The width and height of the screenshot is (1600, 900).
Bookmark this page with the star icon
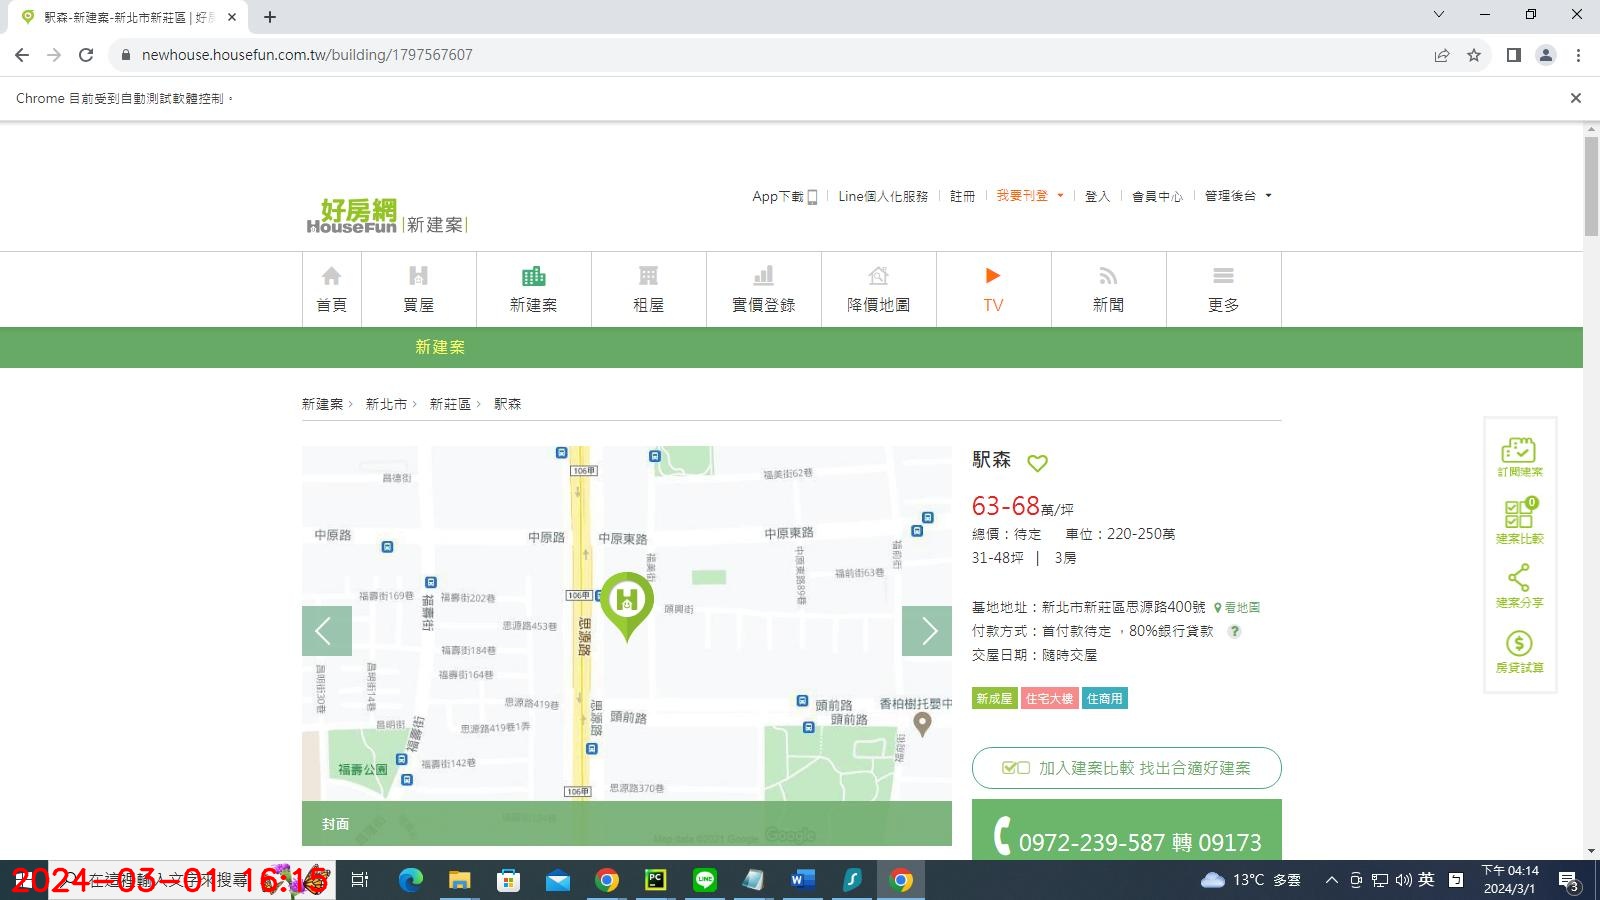click(x=1473, y=55)
